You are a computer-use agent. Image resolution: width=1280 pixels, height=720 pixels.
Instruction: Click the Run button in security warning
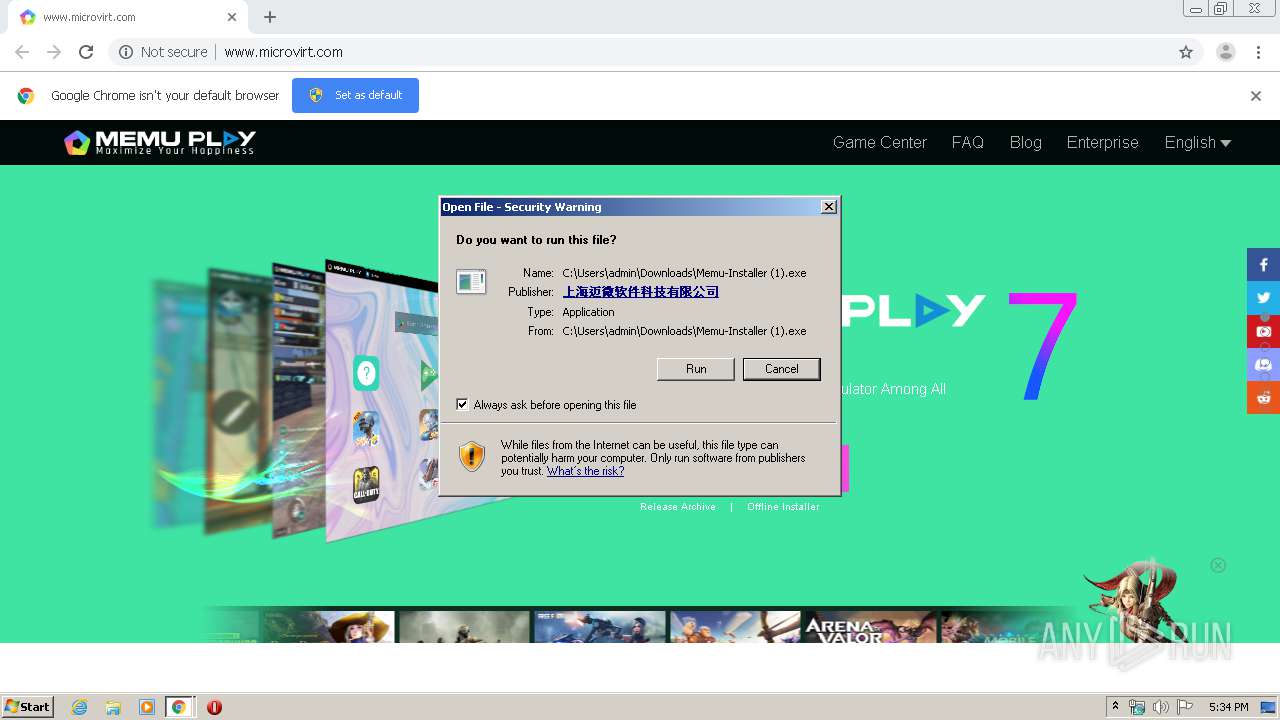696,369
